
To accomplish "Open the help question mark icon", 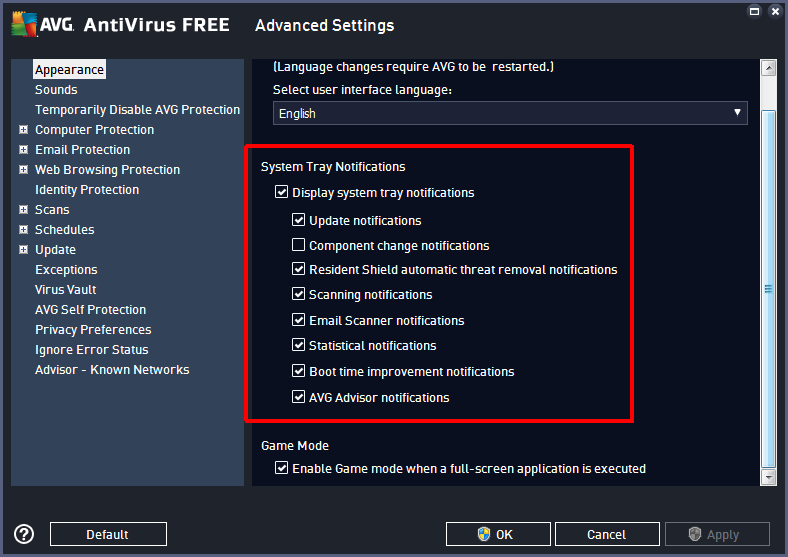I will point(24,534).
